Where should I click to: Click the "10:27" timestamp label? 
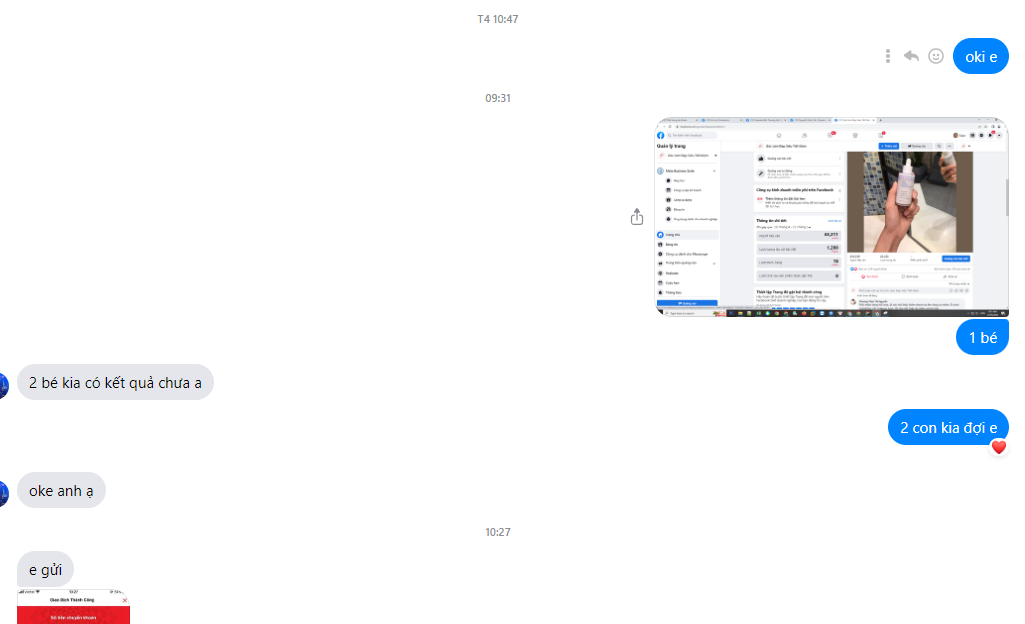point(498,532)
